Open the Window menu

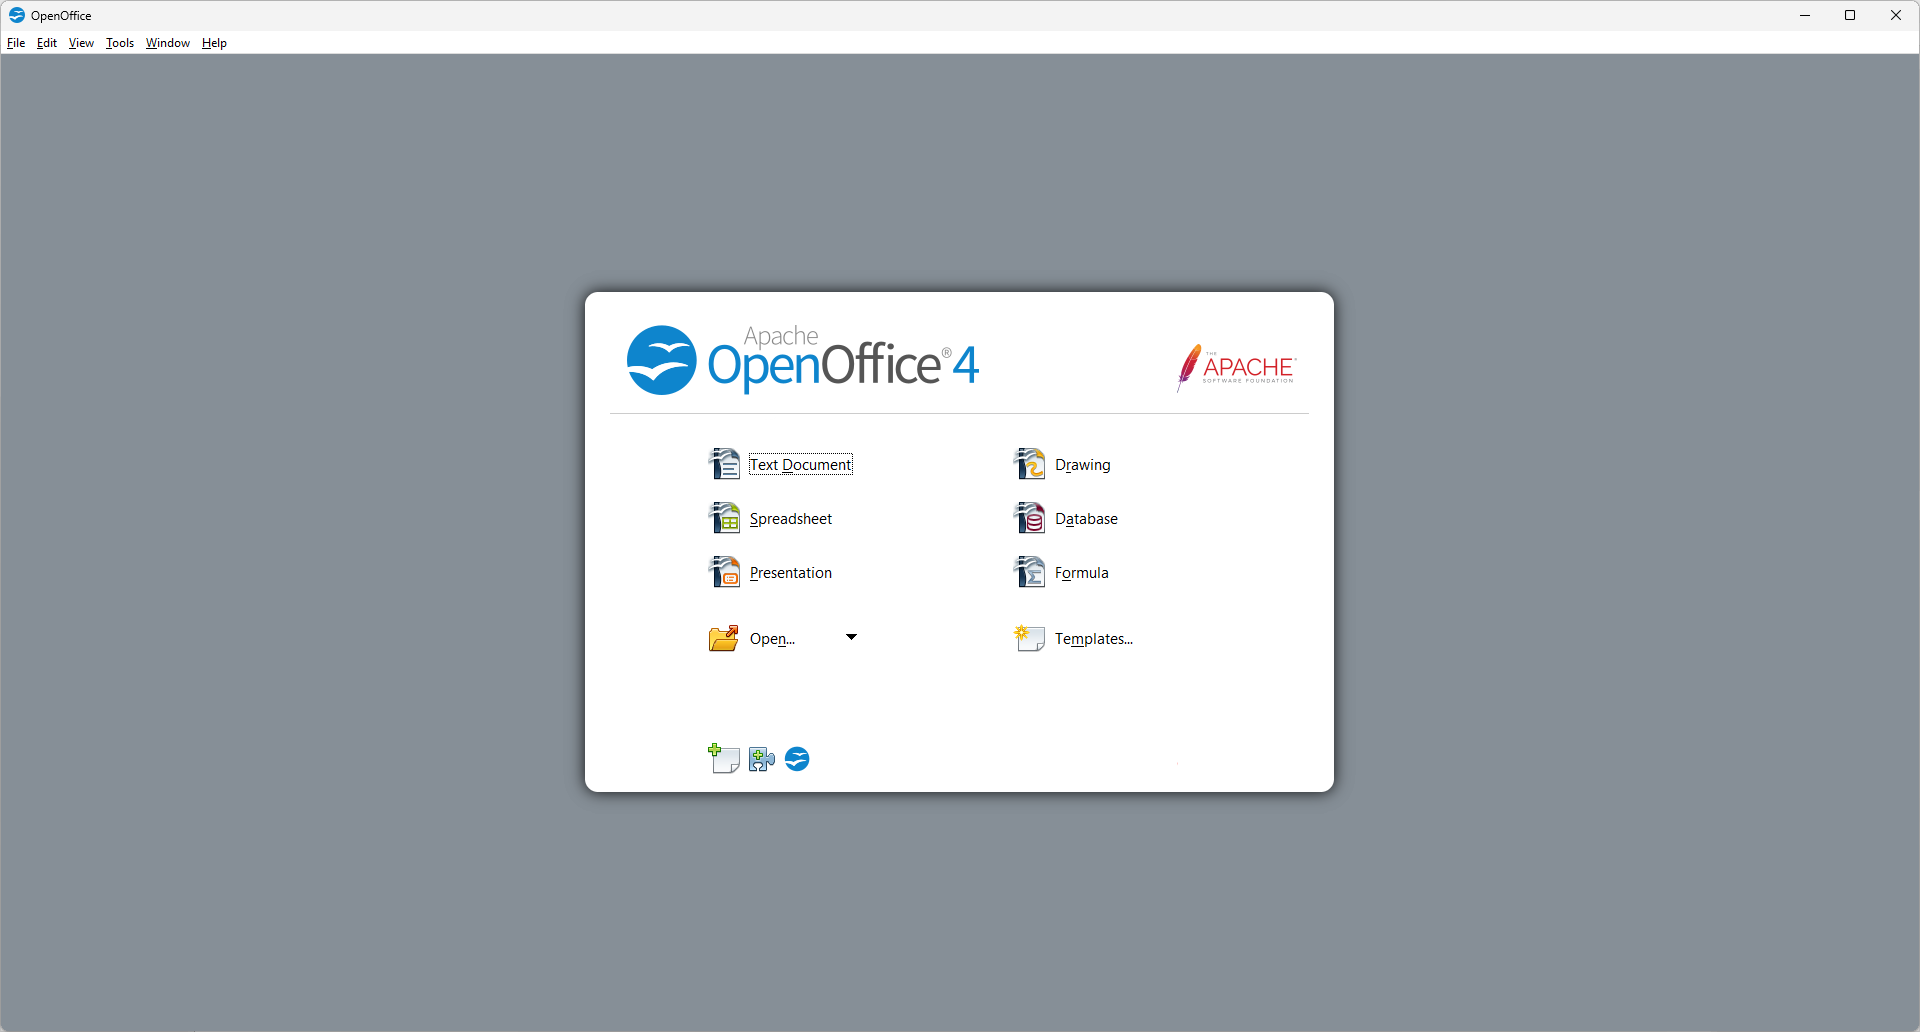(x=167, y=42)
